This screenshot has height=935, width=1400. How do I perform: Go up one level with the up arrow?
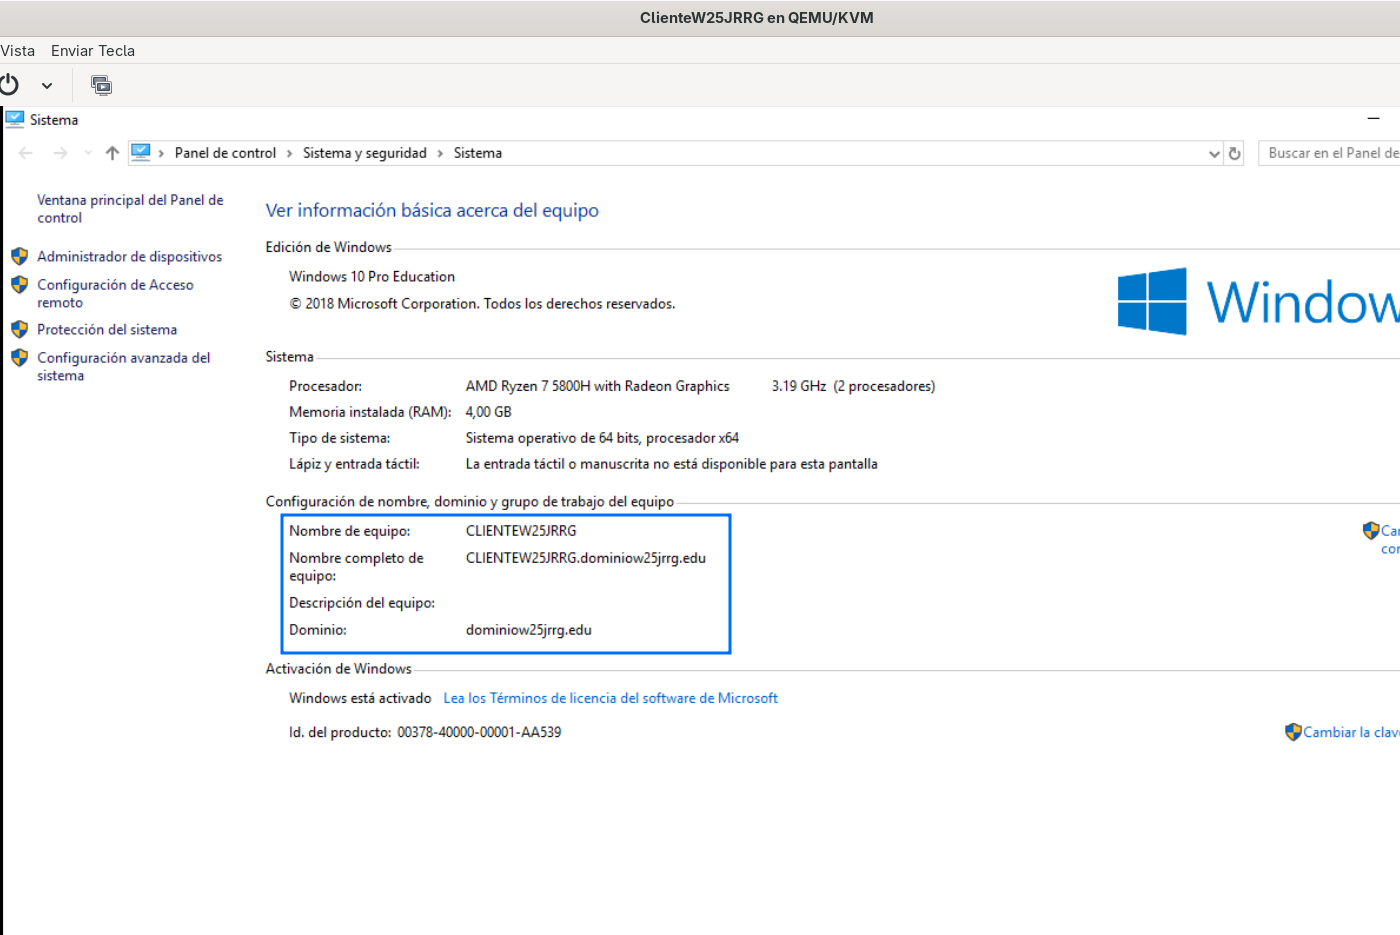click(112, 153)
